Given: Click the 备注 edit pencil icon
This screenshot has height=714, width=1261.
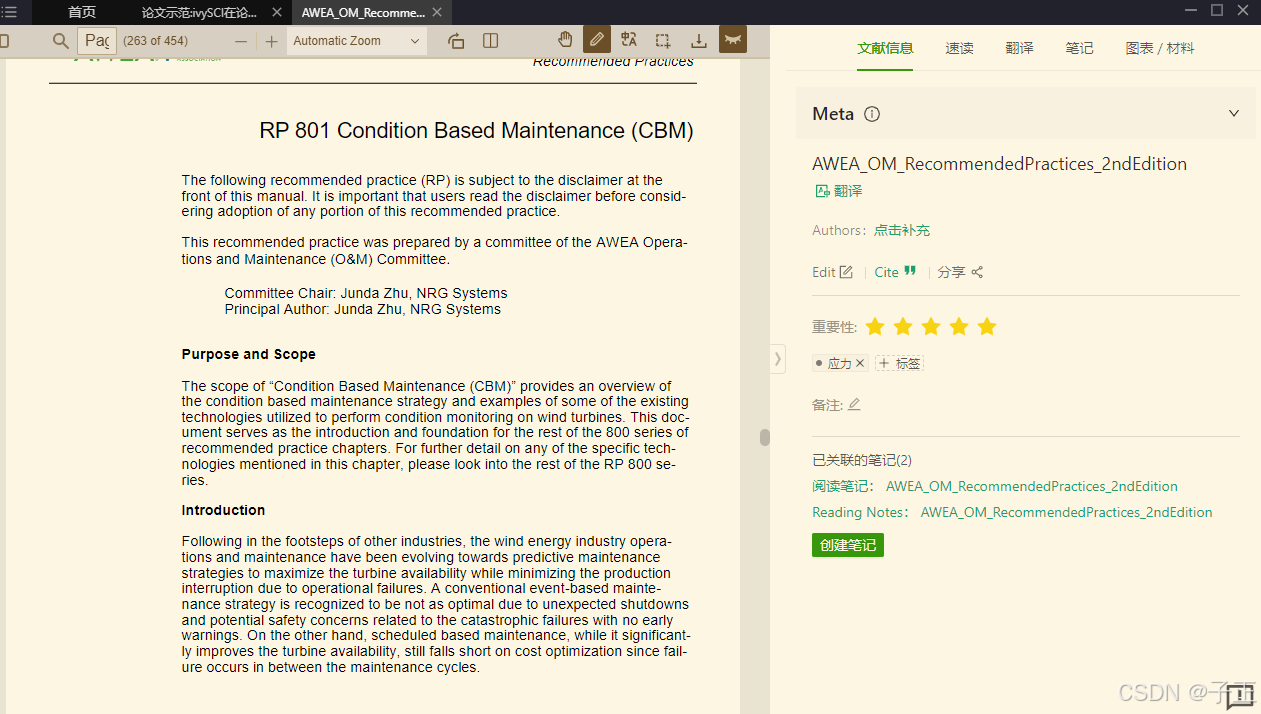Looking at the screenshot, I should pyautogui.click(x=854, y=405).
